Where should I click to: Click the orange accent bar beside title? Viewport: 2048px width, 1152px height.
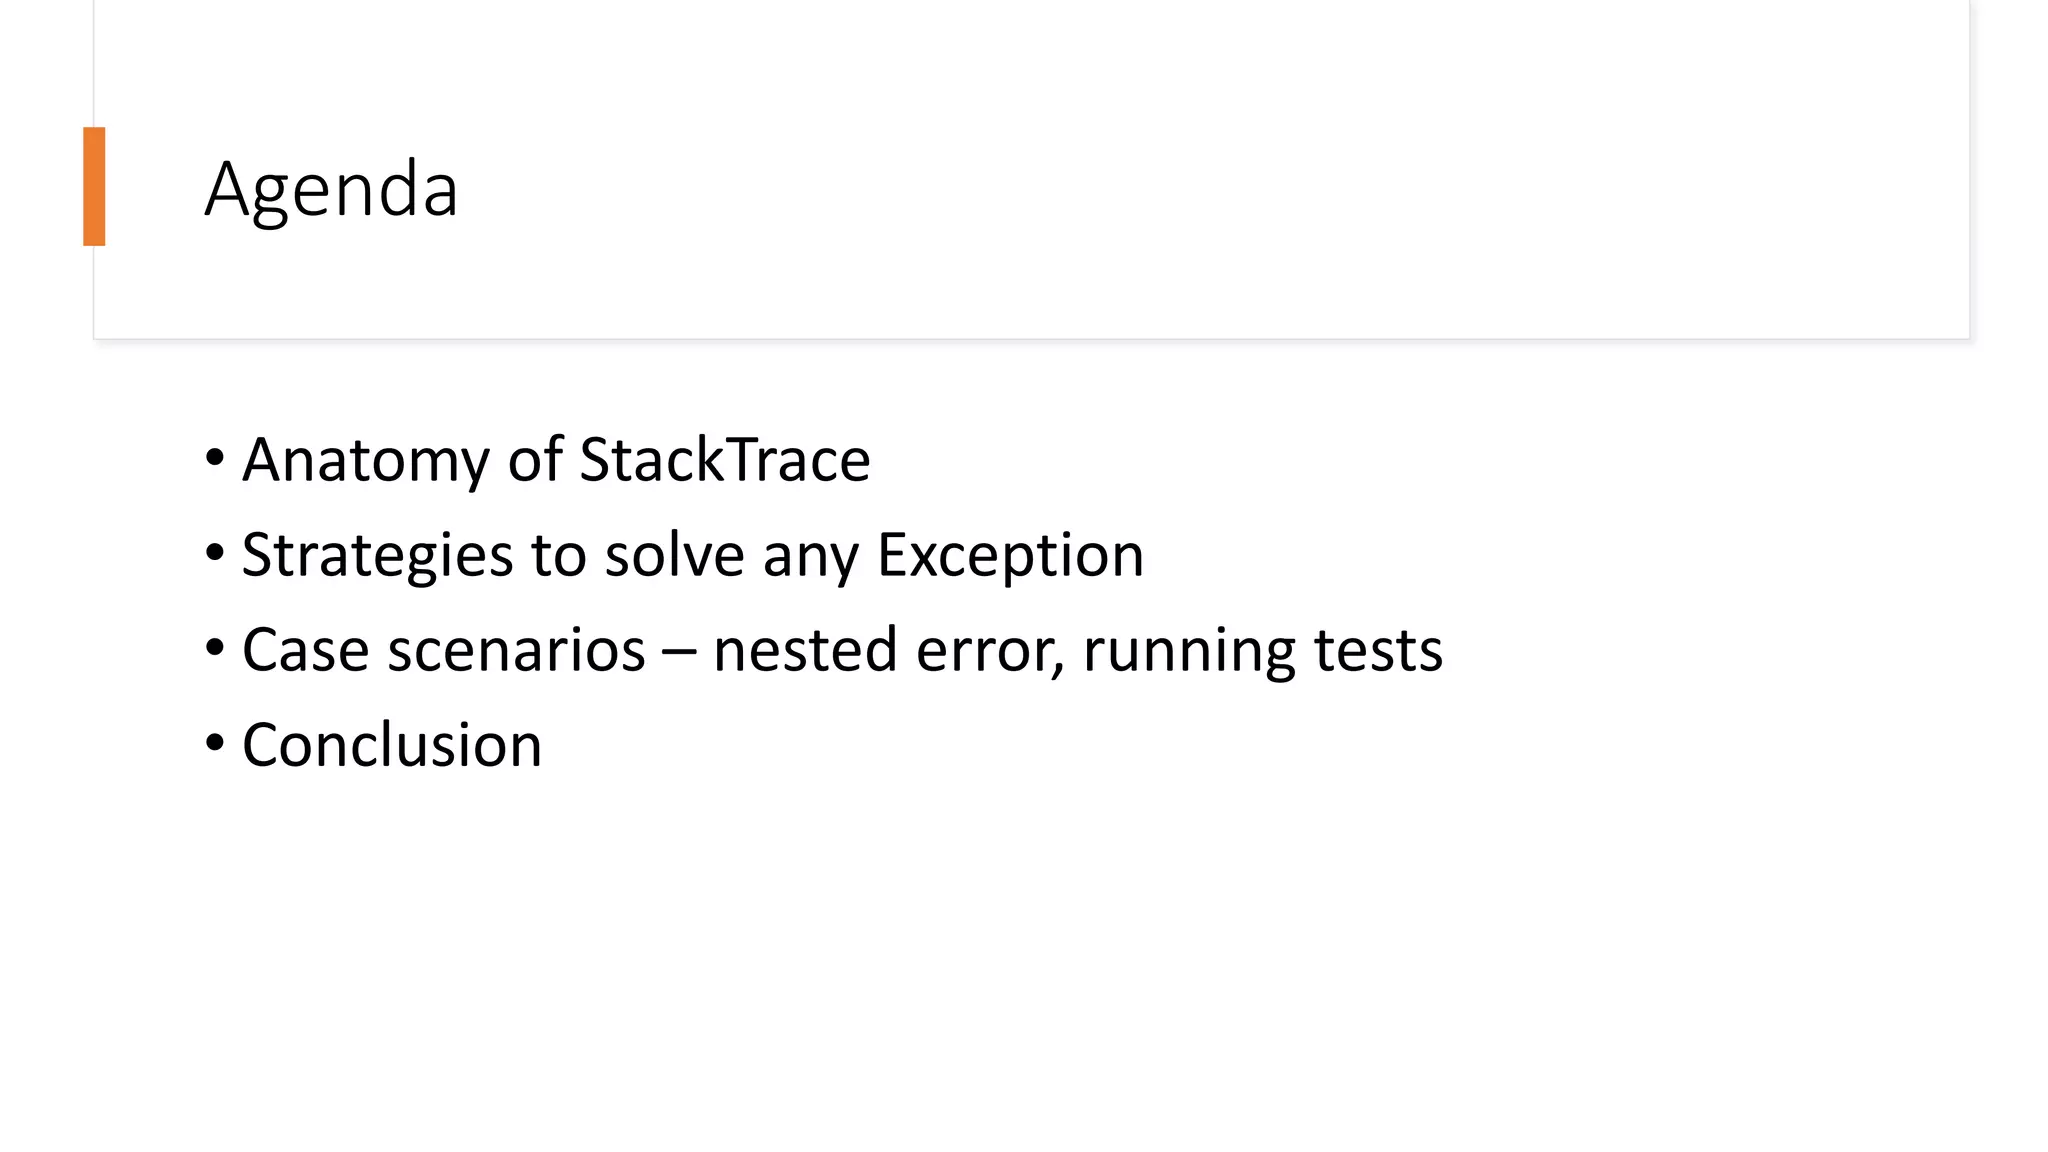(x=94, y=186)
